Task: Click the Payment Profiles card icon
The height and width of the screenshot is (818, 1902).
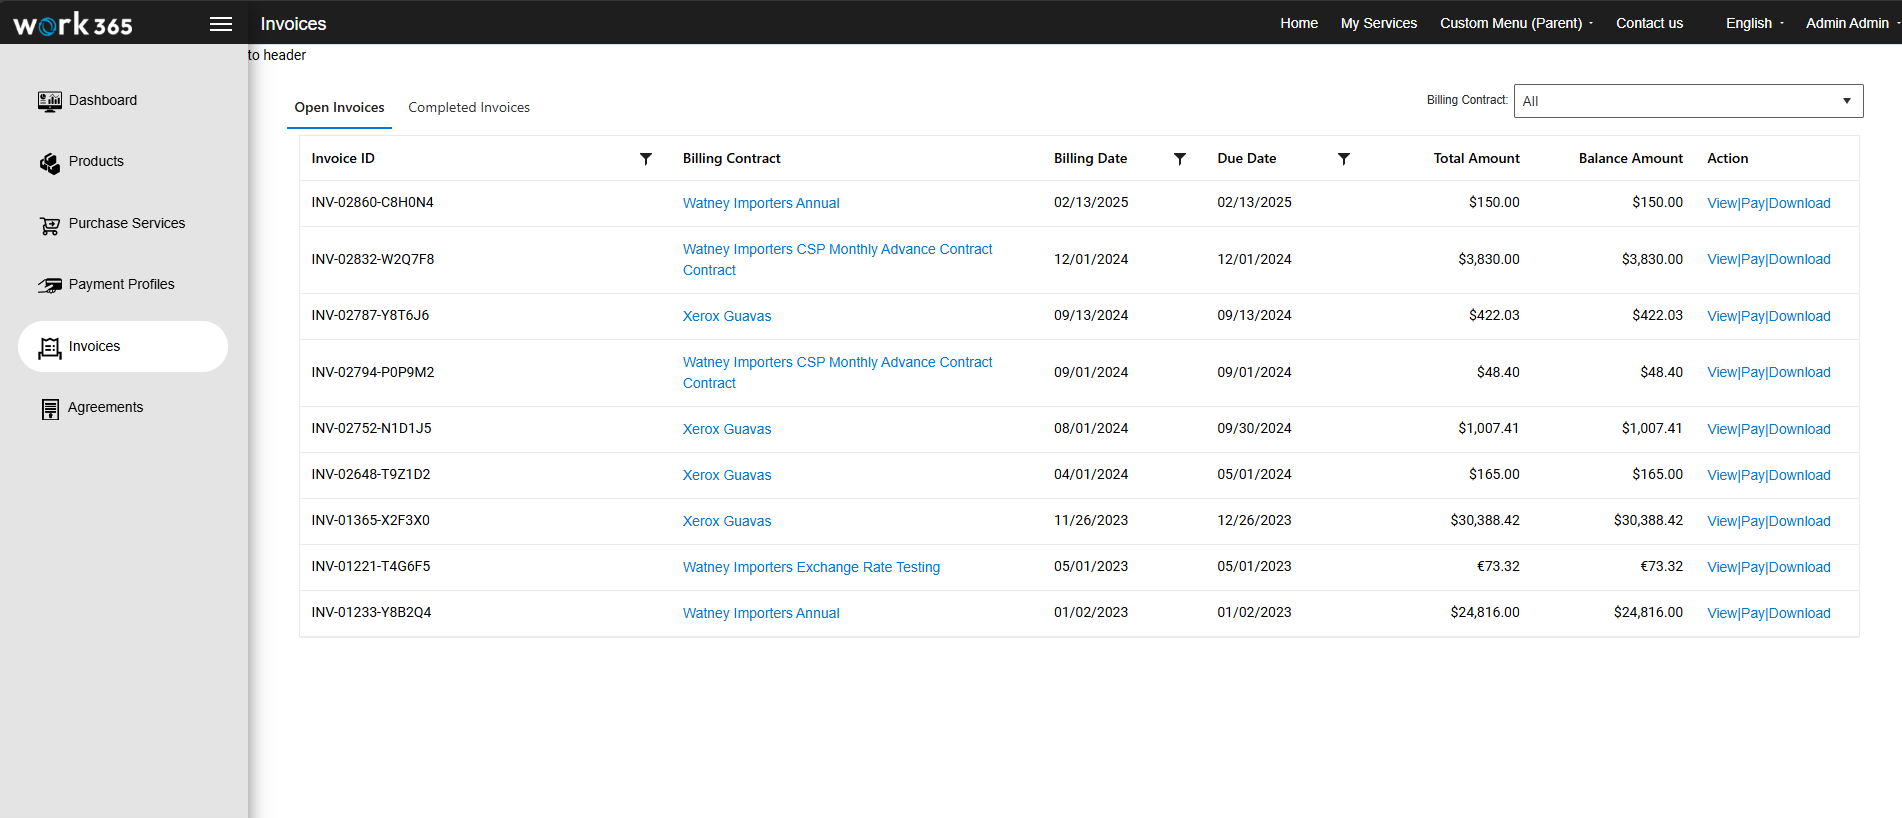Action: [49, 286]
